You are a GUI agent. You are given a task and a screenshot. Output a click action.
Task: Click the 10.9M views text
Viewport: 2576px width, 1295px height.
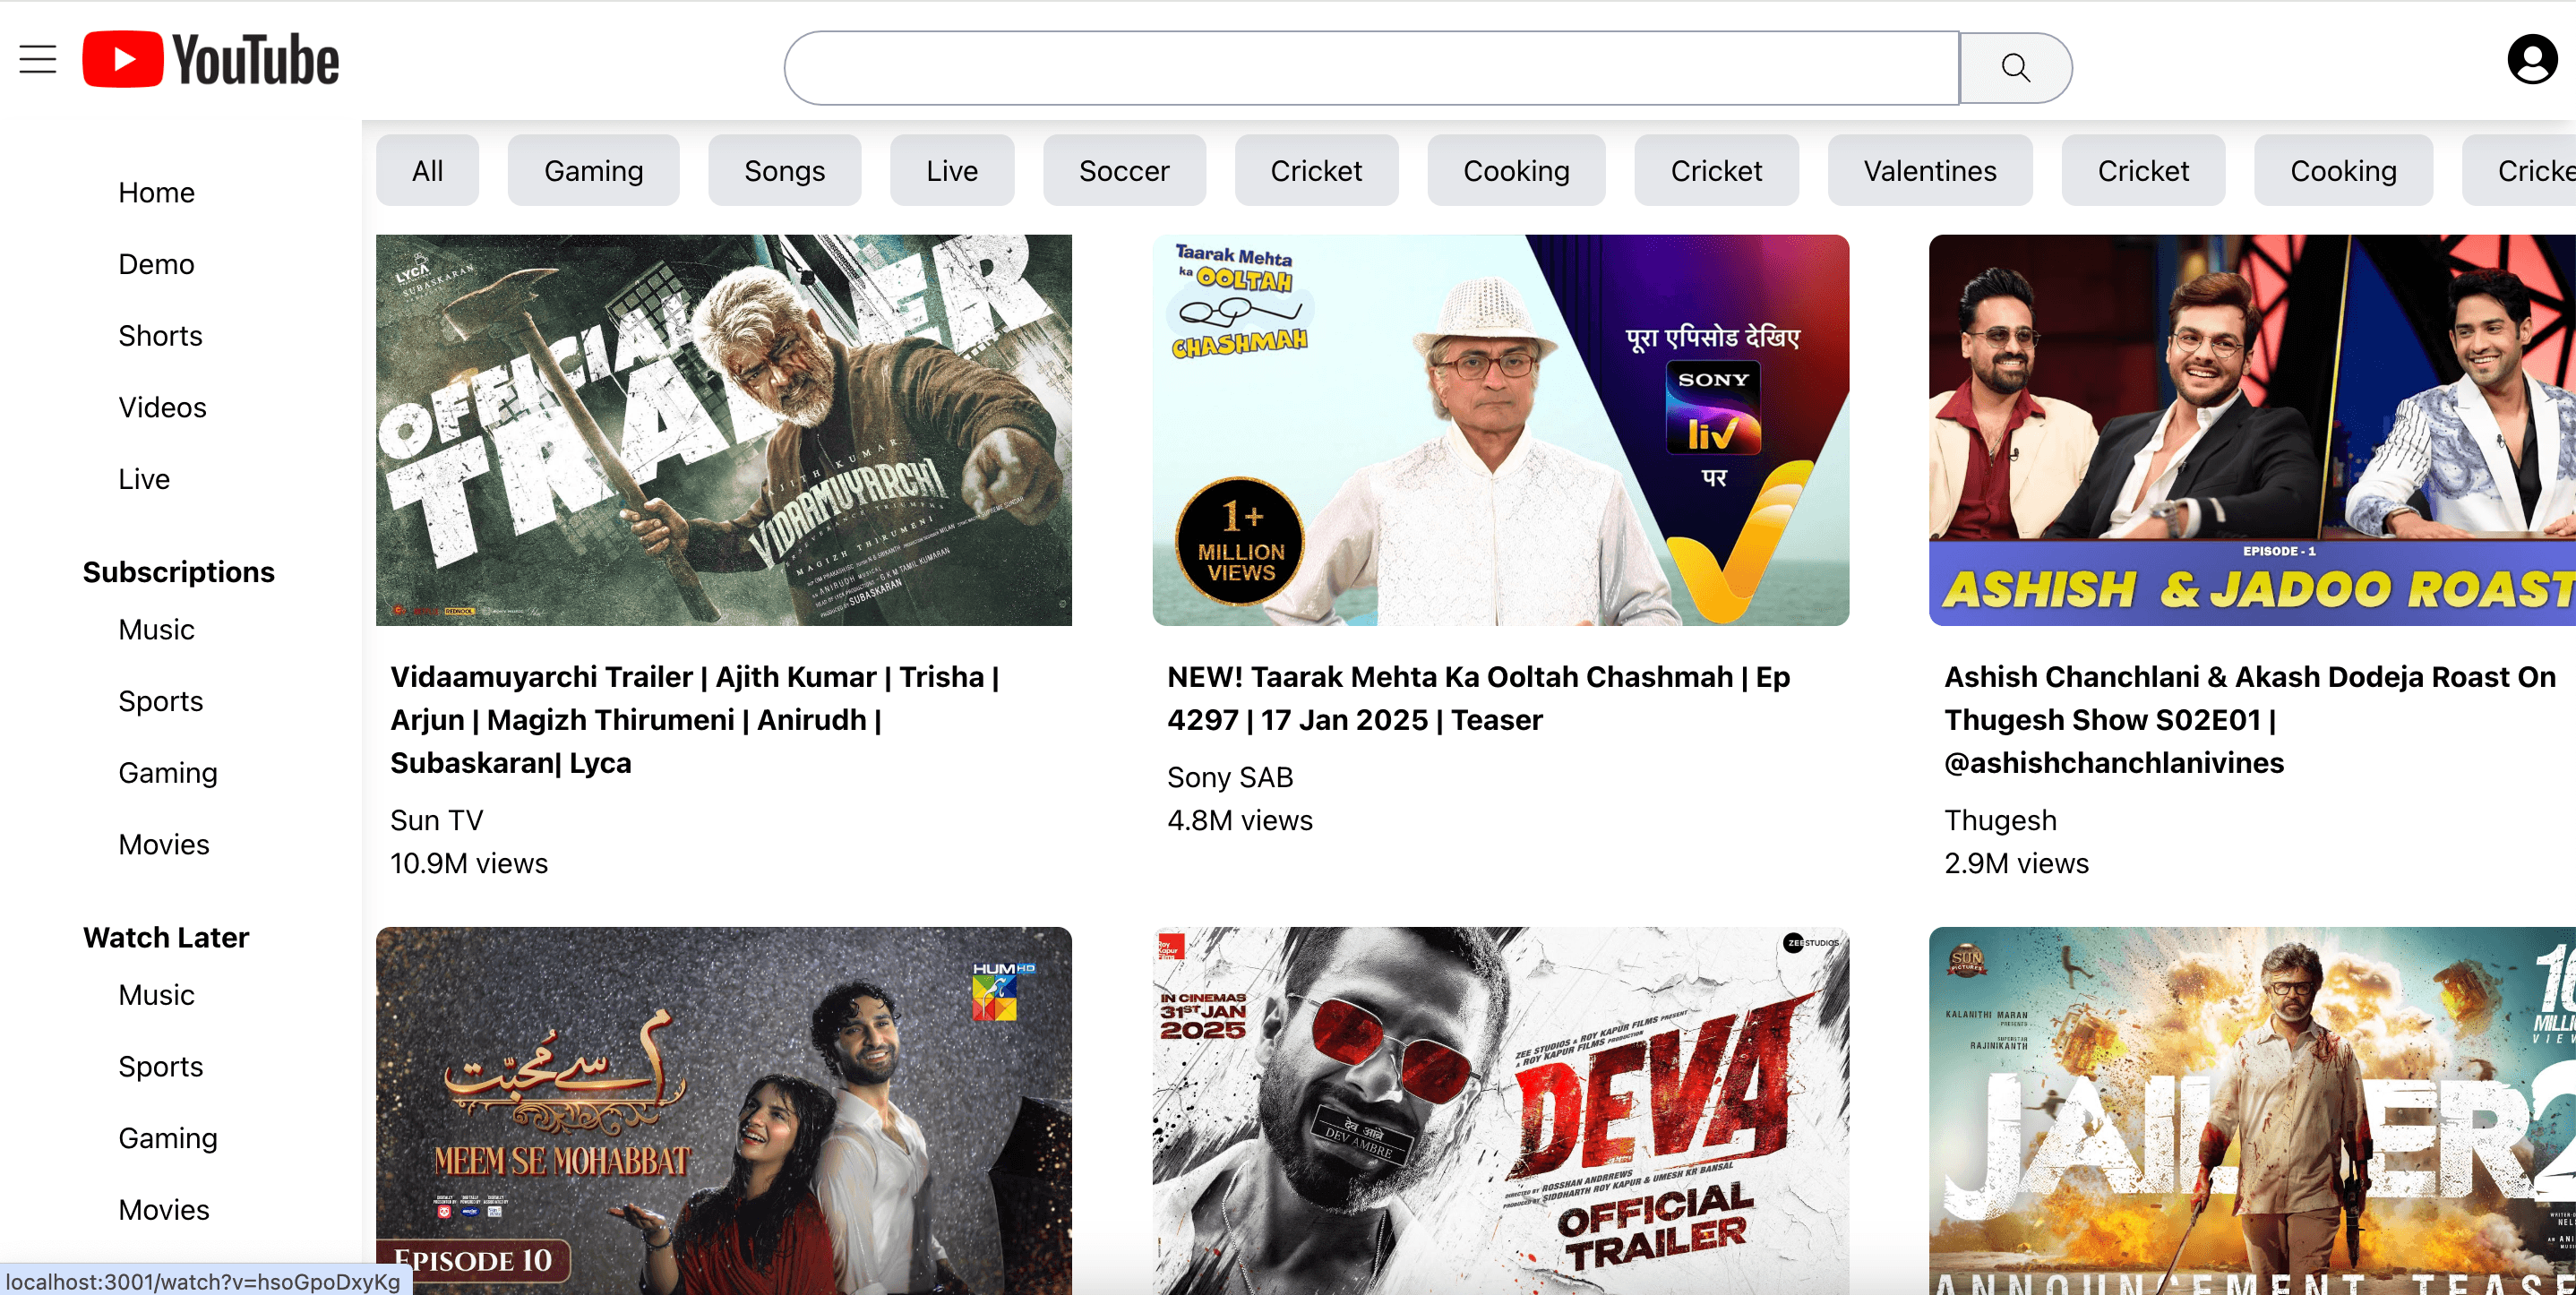tap(469, 864)
